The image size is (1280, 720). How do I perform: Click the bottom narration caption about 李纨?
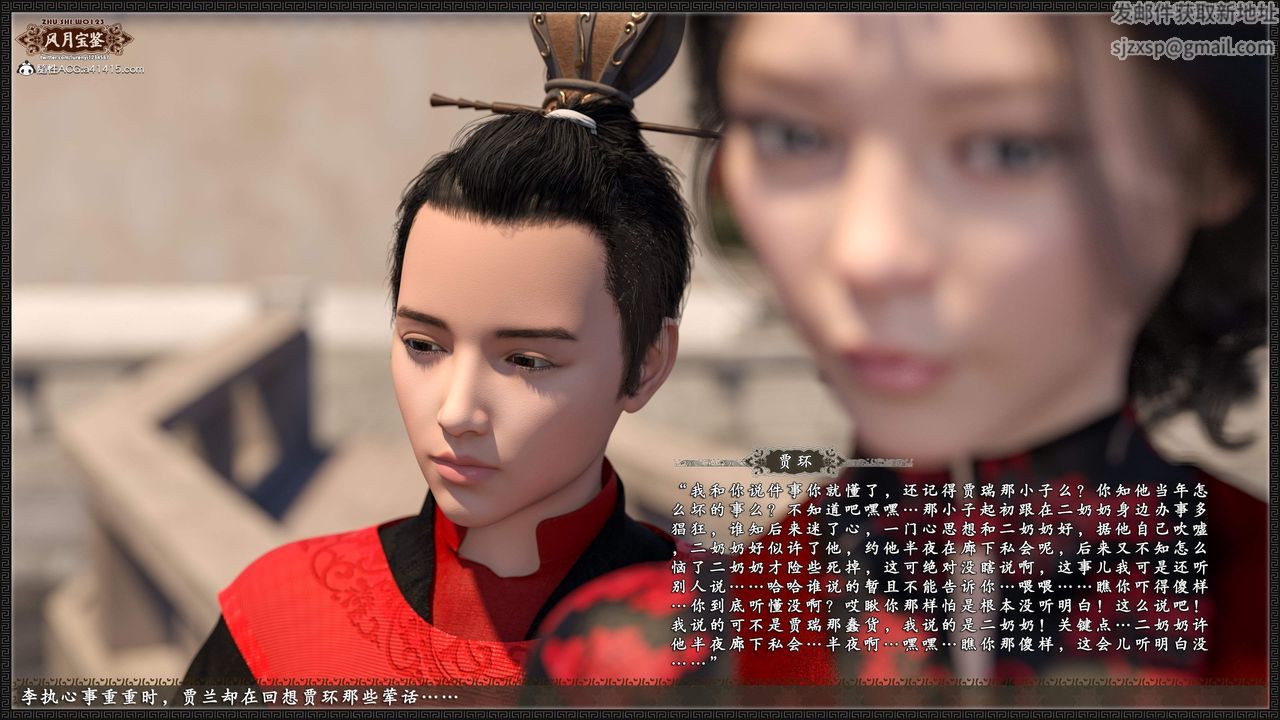(x=238, y=696)
